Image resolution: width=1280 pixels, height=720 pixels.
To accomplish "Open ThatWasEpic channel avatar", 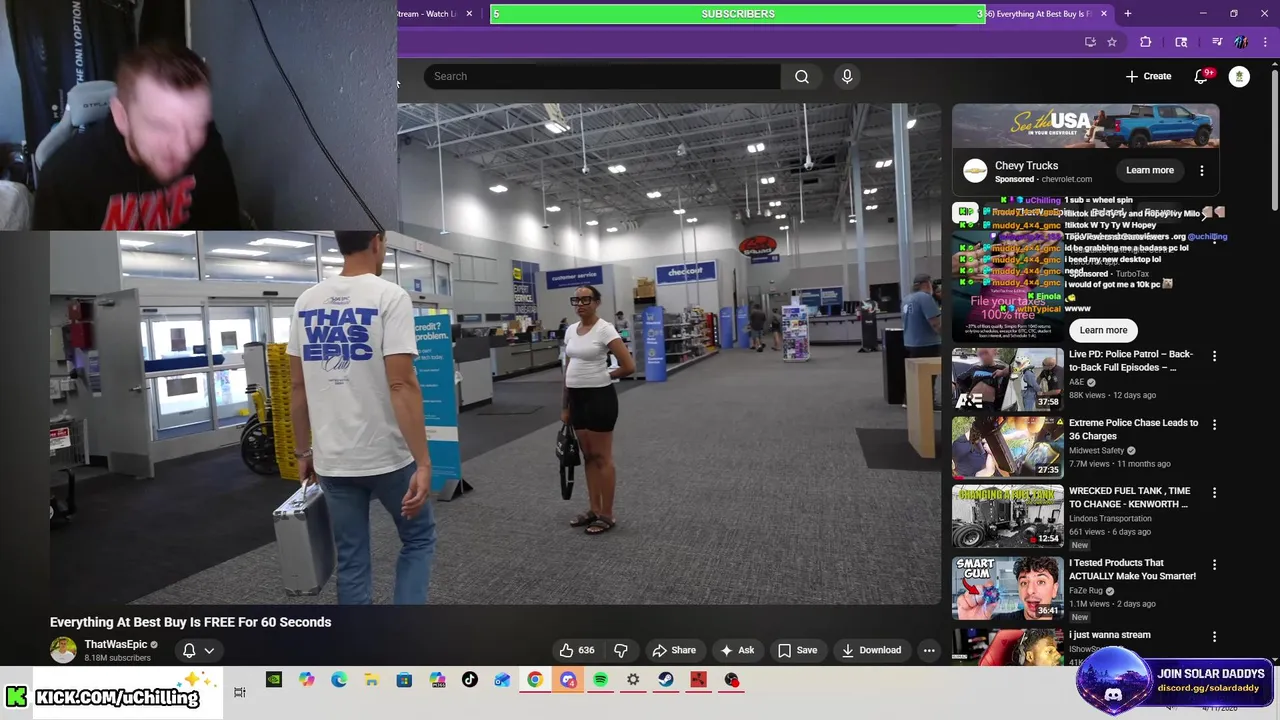I will click(63, 650).
